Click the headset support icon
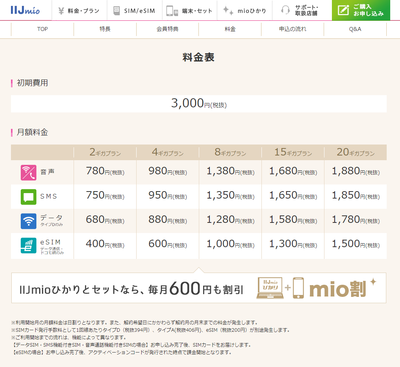 [x=285, y=10]
